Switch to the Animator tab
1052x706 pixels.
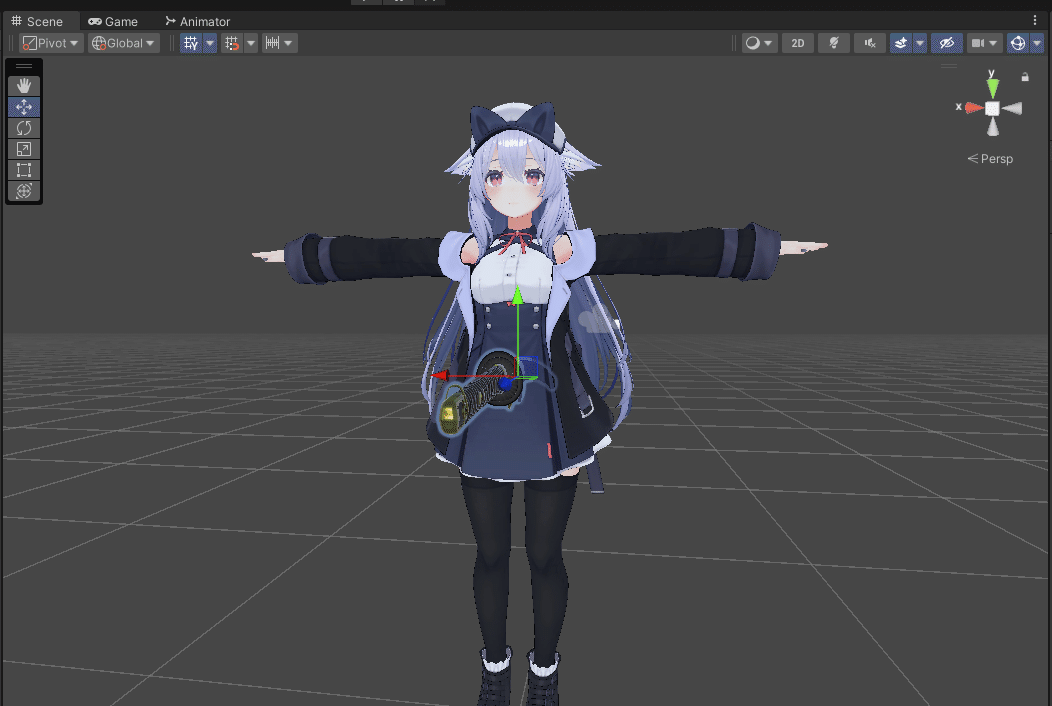coord(197,20)
